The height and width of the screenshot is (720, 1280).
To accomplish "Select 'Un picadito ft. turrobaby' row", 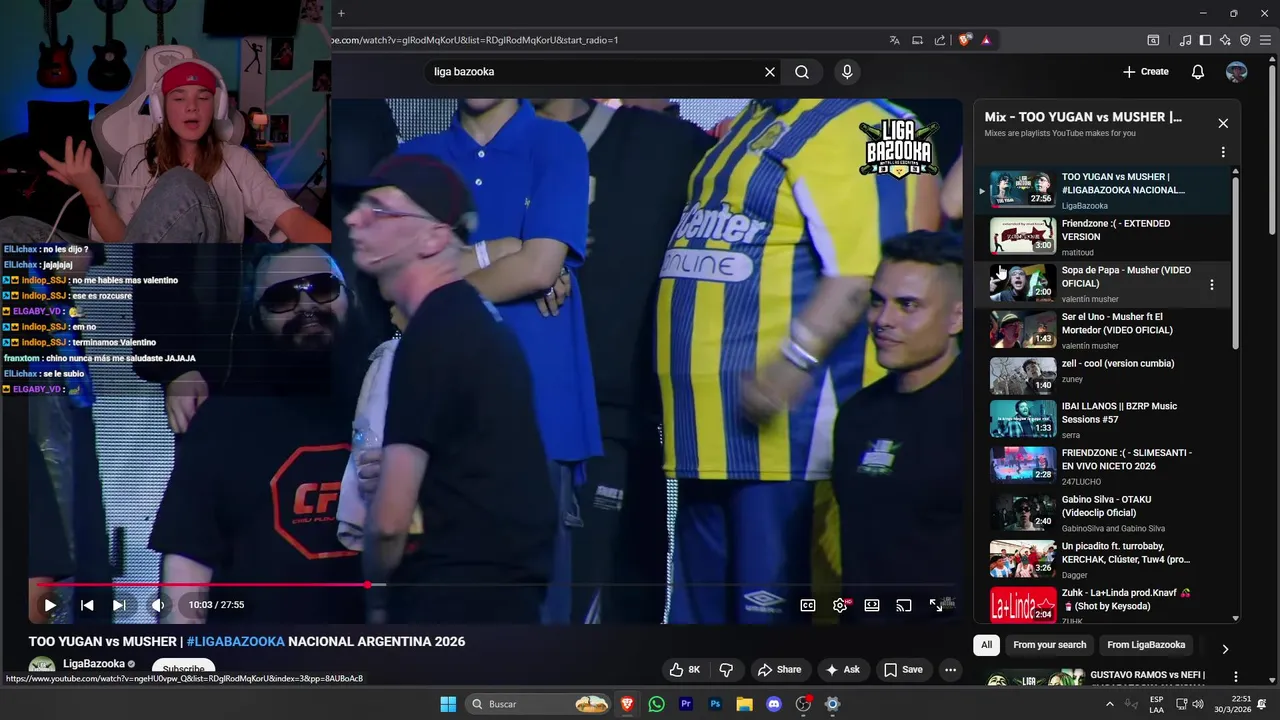I will [x=1100, y=560].
